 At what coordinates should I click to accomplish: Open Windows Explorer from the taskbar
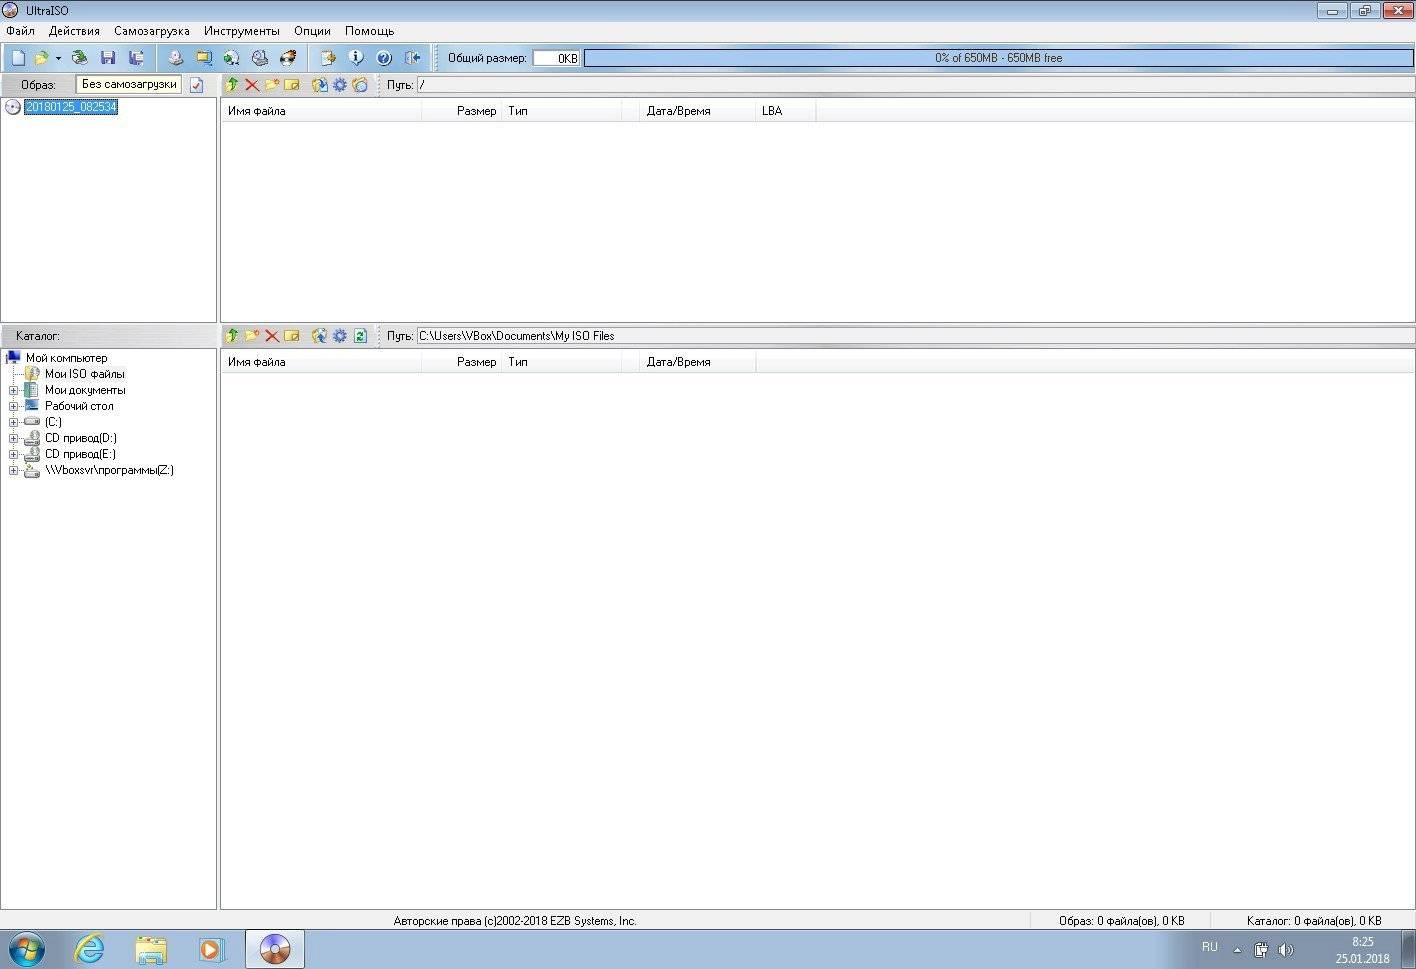tap(151, 949)
